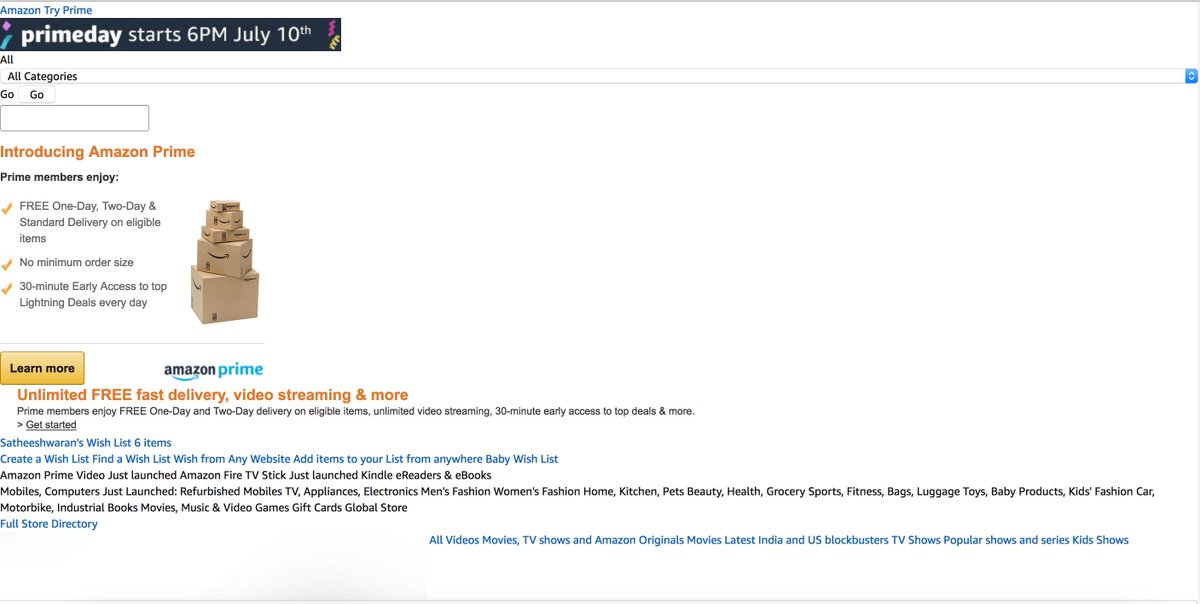The image size is (1200, 604).
Task: Click the Learn more button
Action: click(x=42, y=368)
